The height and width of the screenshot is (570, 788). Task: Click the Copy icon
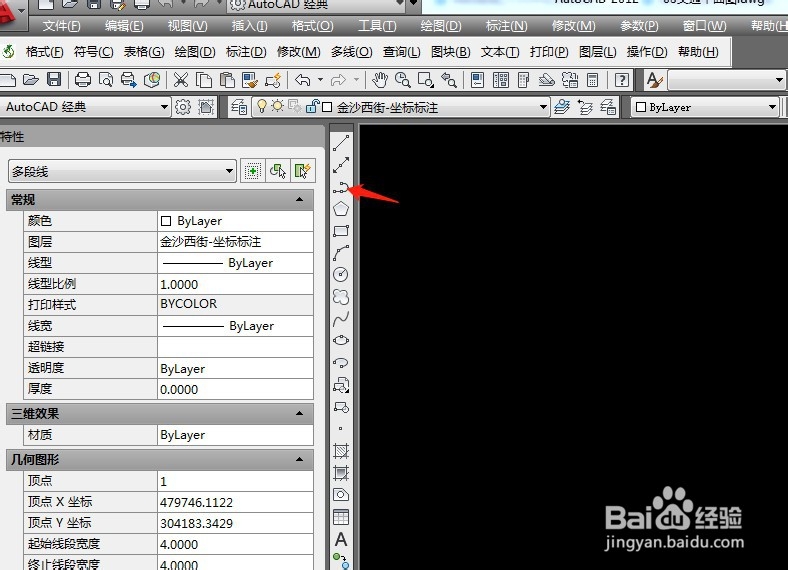pyautogui.click(x=204, y=80)
